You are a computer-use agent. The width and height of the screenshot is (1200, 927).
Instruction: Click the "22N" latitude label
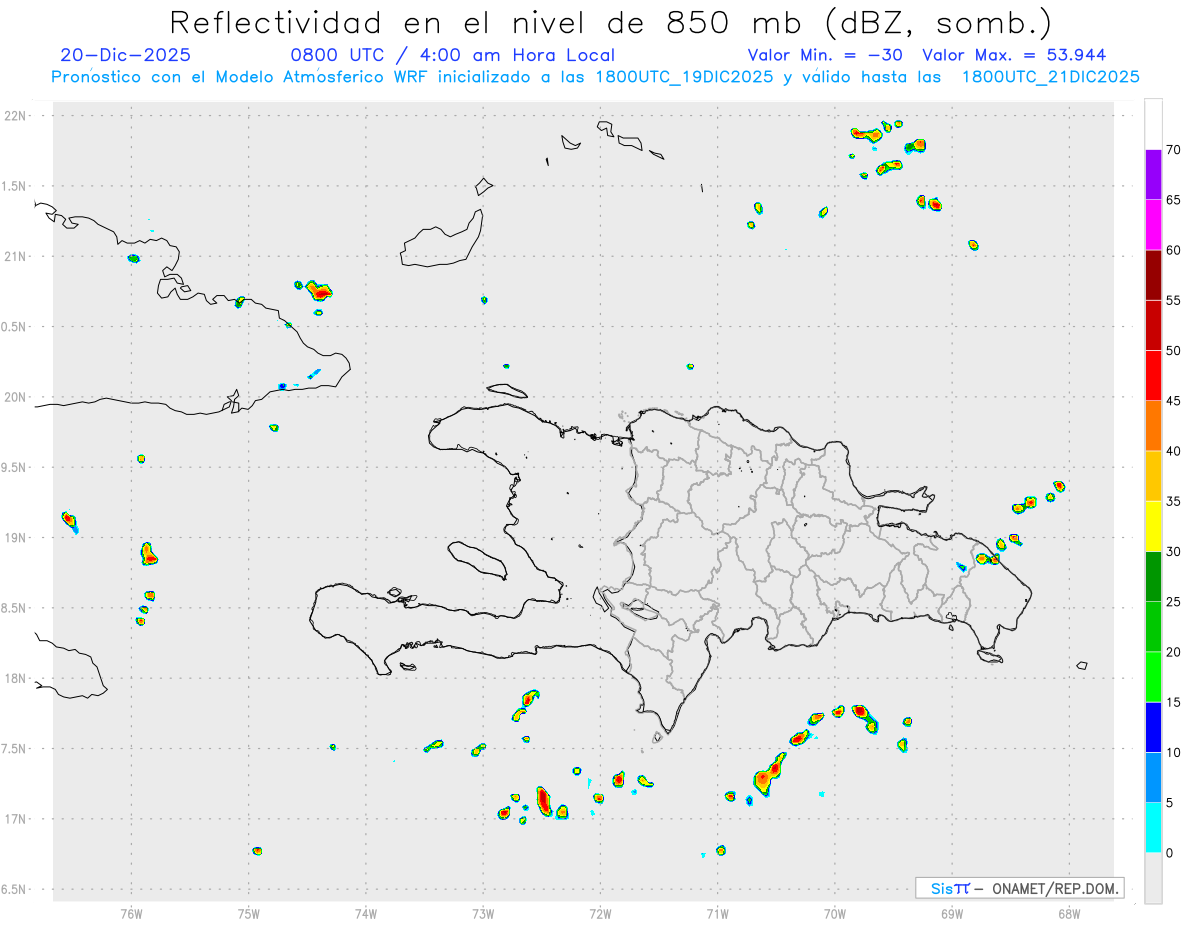tap(17, 115)
